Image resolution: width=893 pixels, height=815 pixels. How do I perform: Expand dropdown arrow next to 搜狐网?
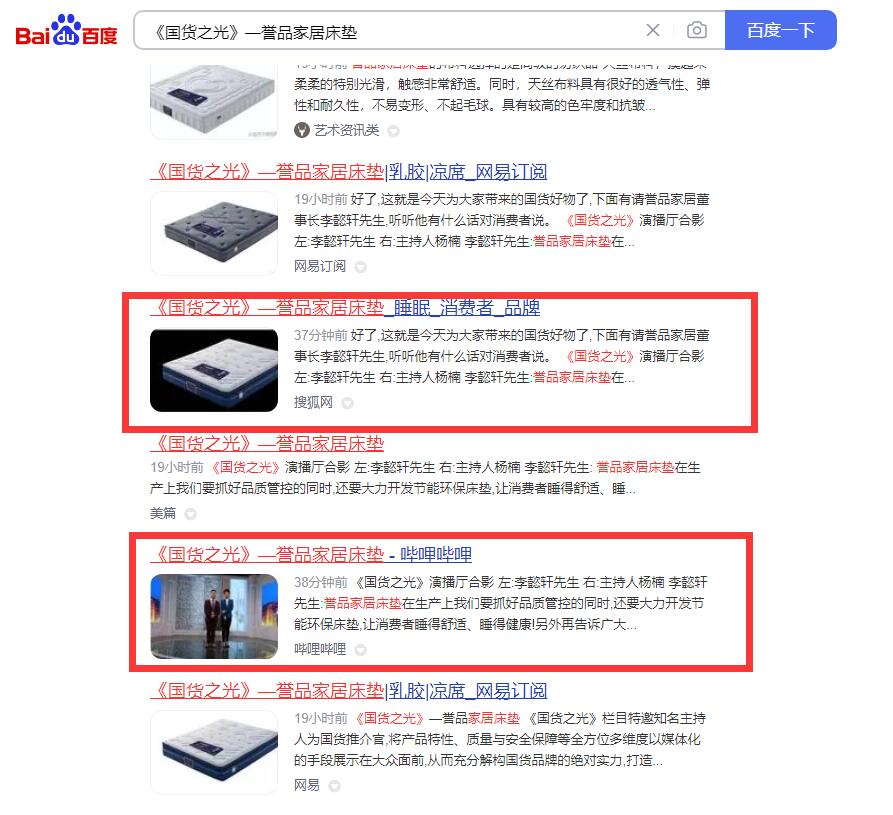coord(347,403)
